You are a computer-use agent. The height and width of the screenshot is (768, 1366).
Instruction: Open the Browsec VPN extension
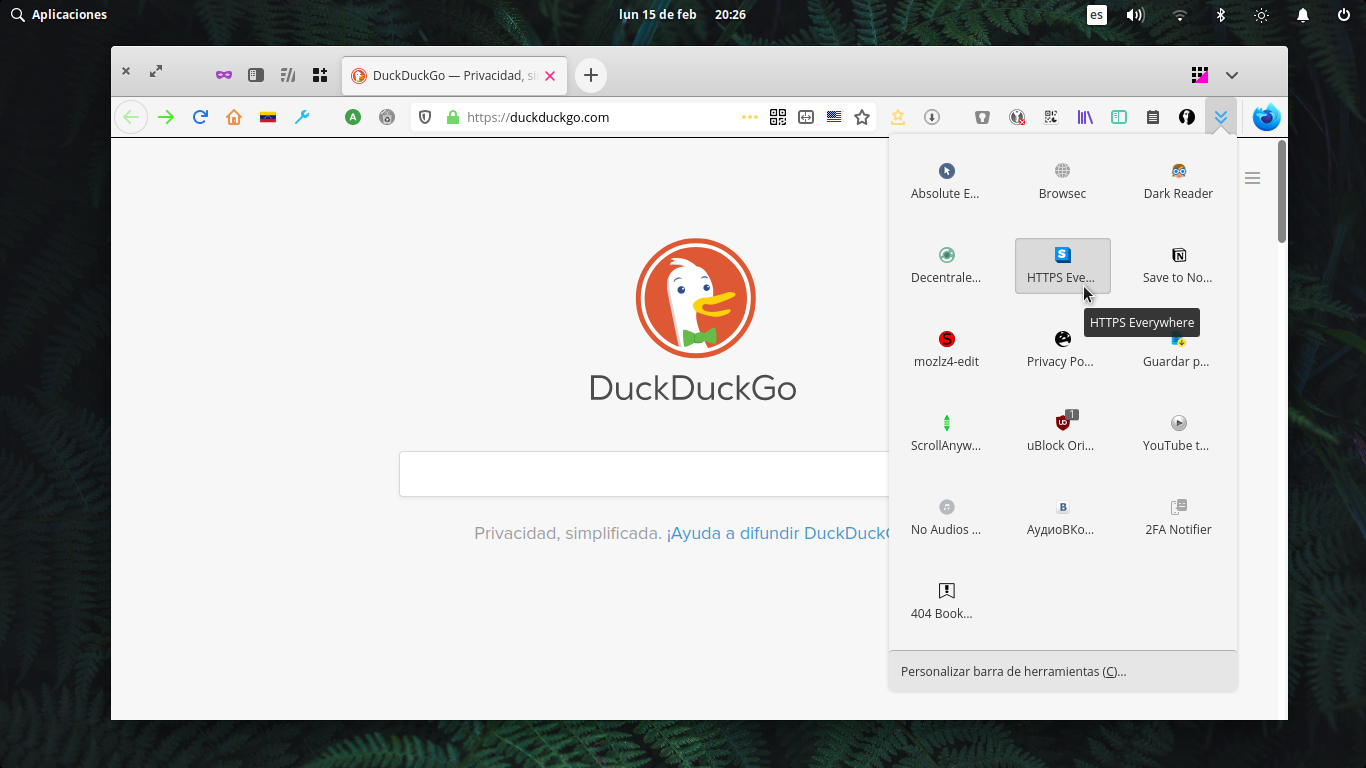[1062, 182]
